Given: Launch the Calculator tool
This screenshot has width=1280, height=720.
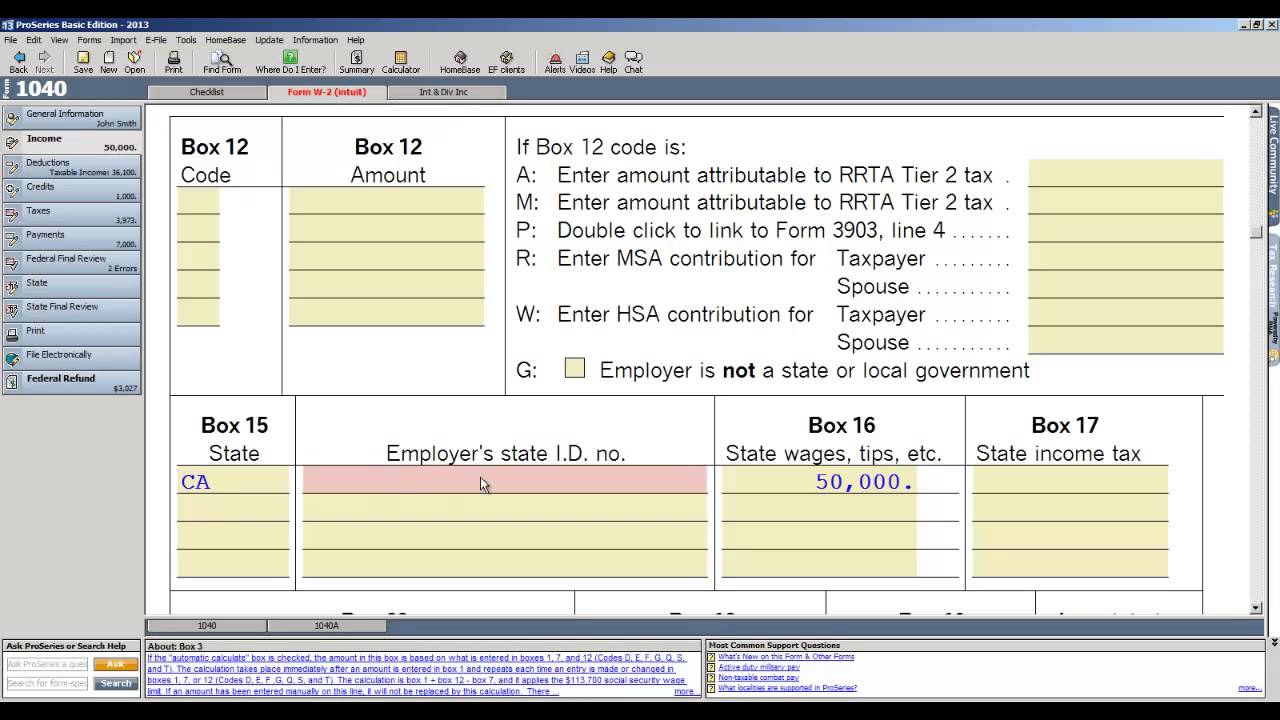Looking at the screenshot, I should click(x=401, y=62).
